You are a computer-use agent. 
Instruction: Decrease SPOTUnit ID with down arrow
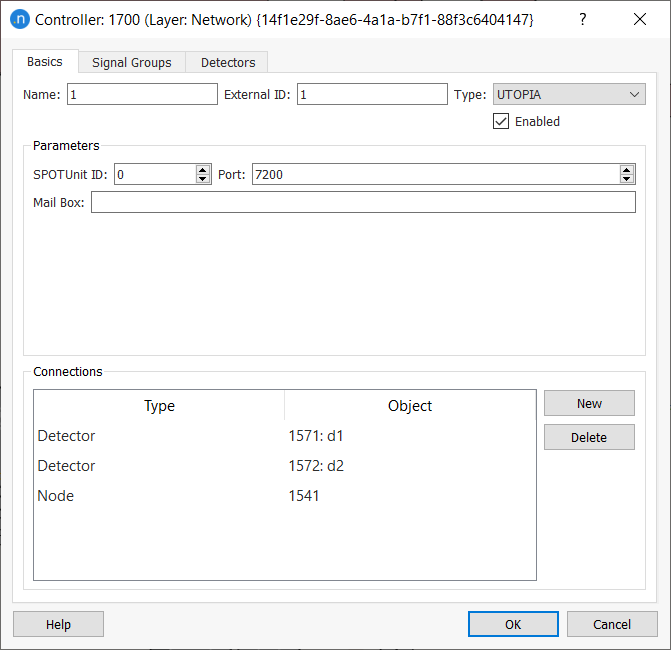click(204, 179)
